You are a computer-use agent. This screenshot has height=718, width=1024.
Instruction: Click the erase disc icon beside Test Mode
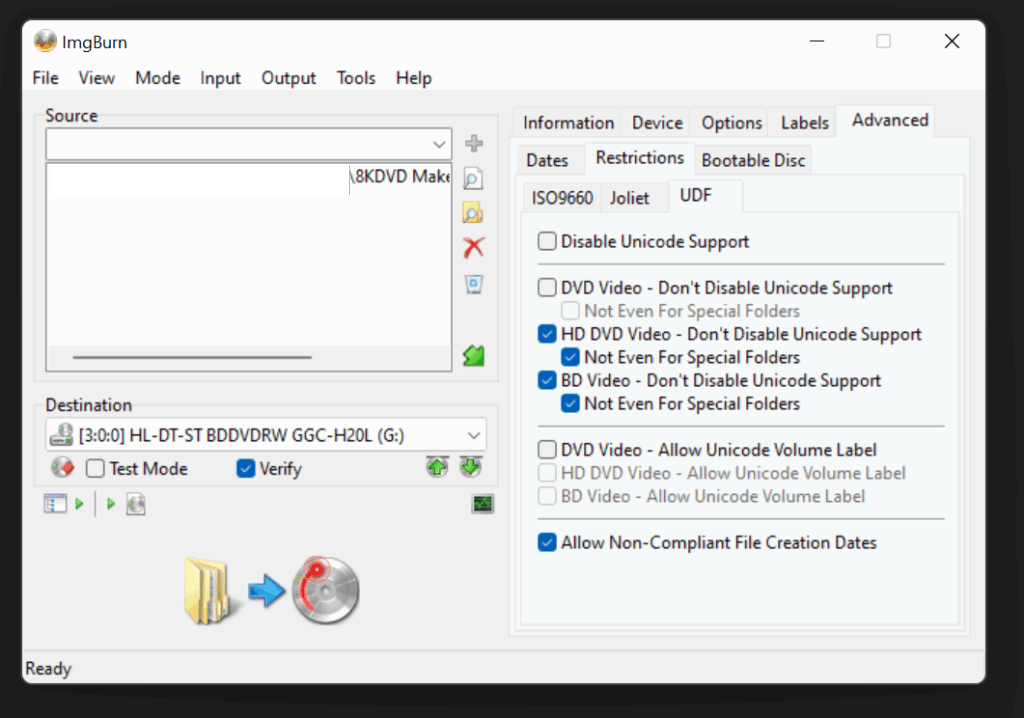point(63,468)
